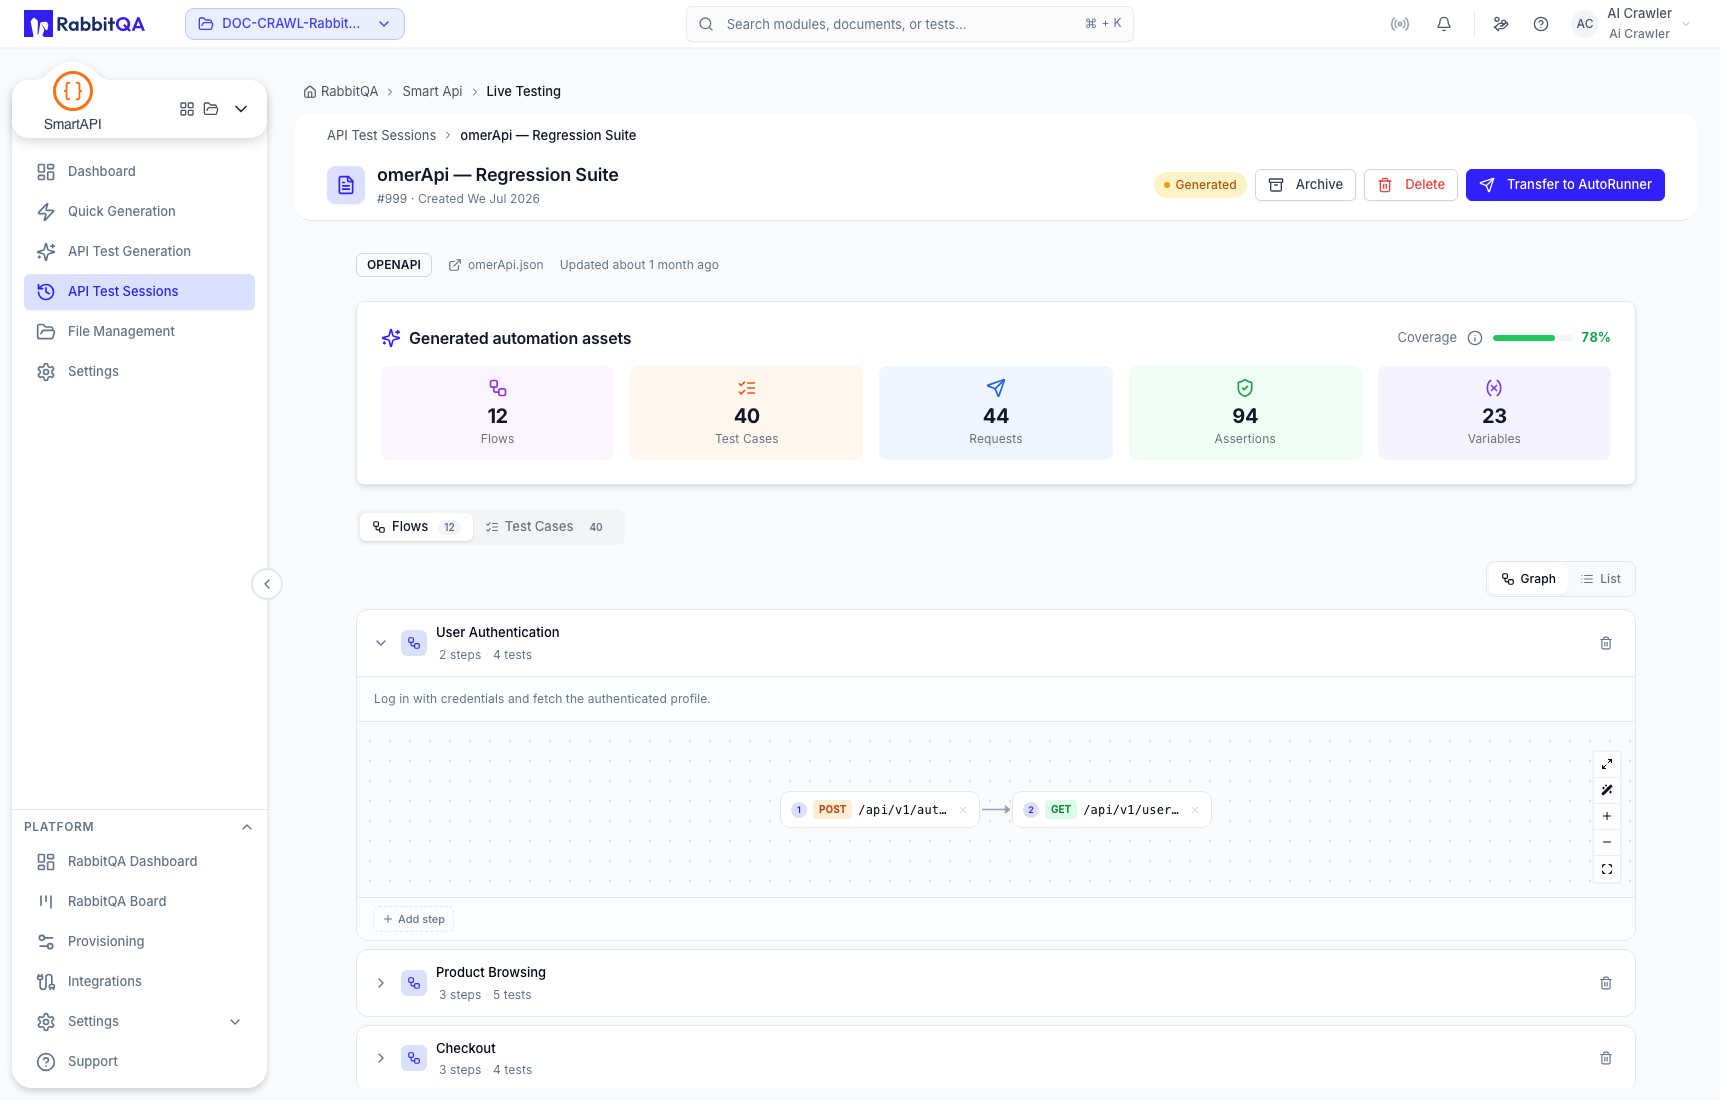Open Dashboard in the sidebar
1720x1100 pixels.
pos(139,172)
